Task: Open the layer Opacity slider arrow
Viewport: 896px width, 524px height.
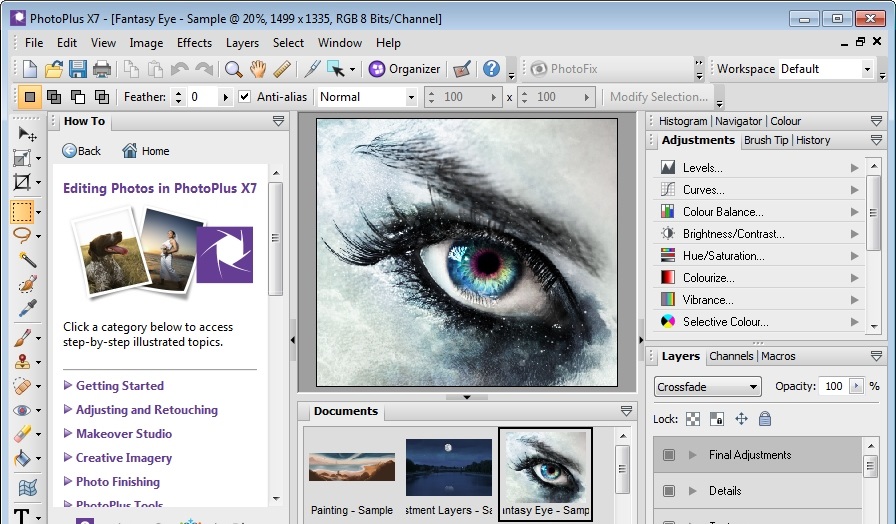Action: pos(858,387)
